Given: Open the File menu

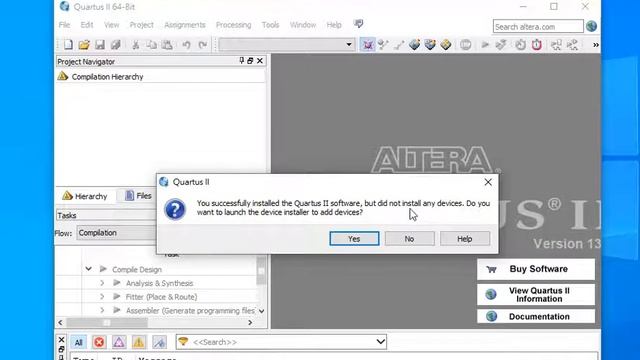Looking at the screenshot, I should pyautogui.click(x=64, y=25).
